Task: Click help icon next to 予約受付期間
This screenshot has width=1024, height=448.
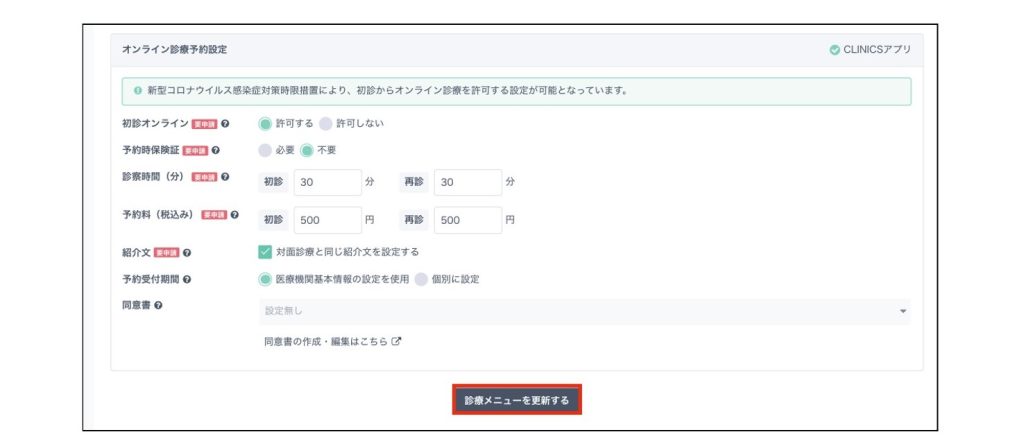Action: 187,279
